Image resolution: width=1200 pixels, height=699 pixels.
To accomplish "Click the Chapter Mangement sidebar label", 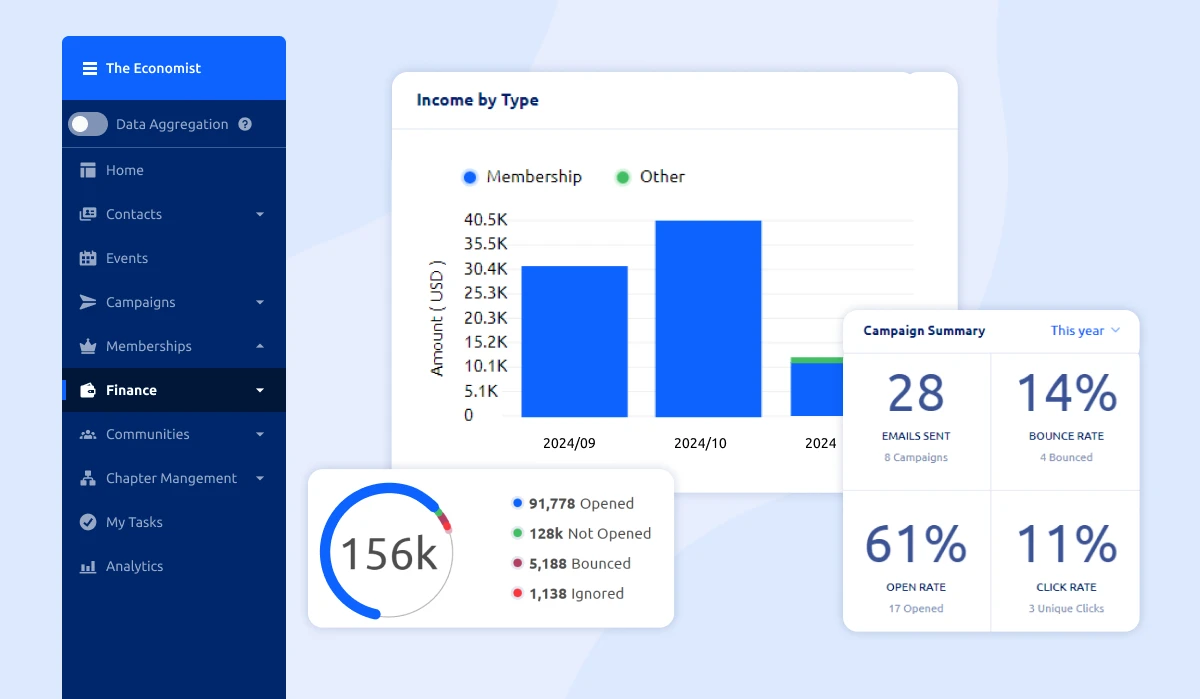I will click(x=171, y=478).
